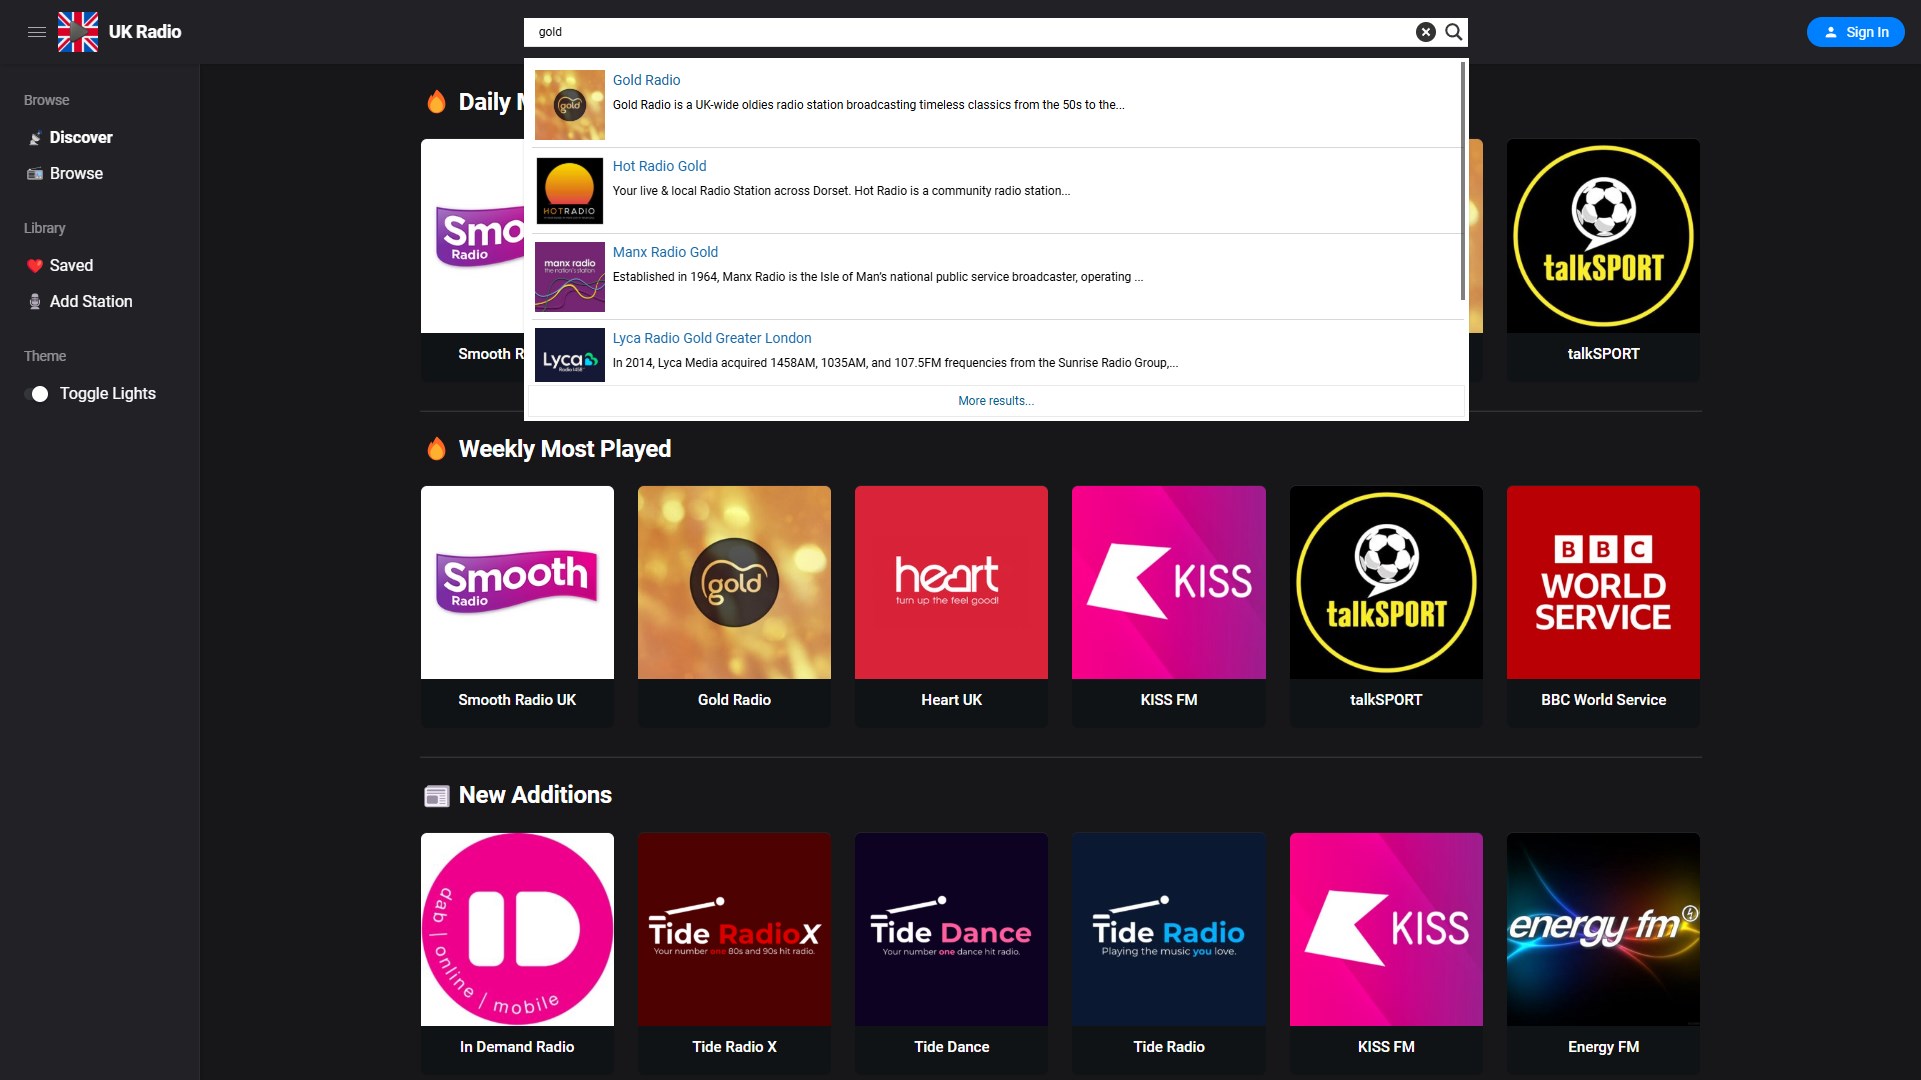The height and width of the screenshot is (1080, 1921).
Task: Click the Discover sidebar icon
Action: [35, 138]
